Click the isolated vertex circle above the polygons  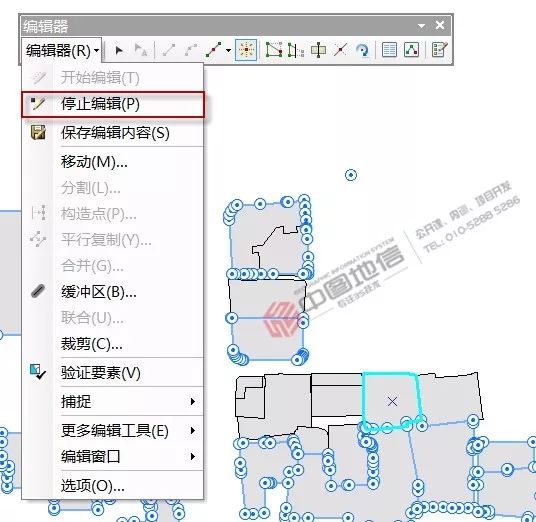pyautogui.click(x=351, y=175)
